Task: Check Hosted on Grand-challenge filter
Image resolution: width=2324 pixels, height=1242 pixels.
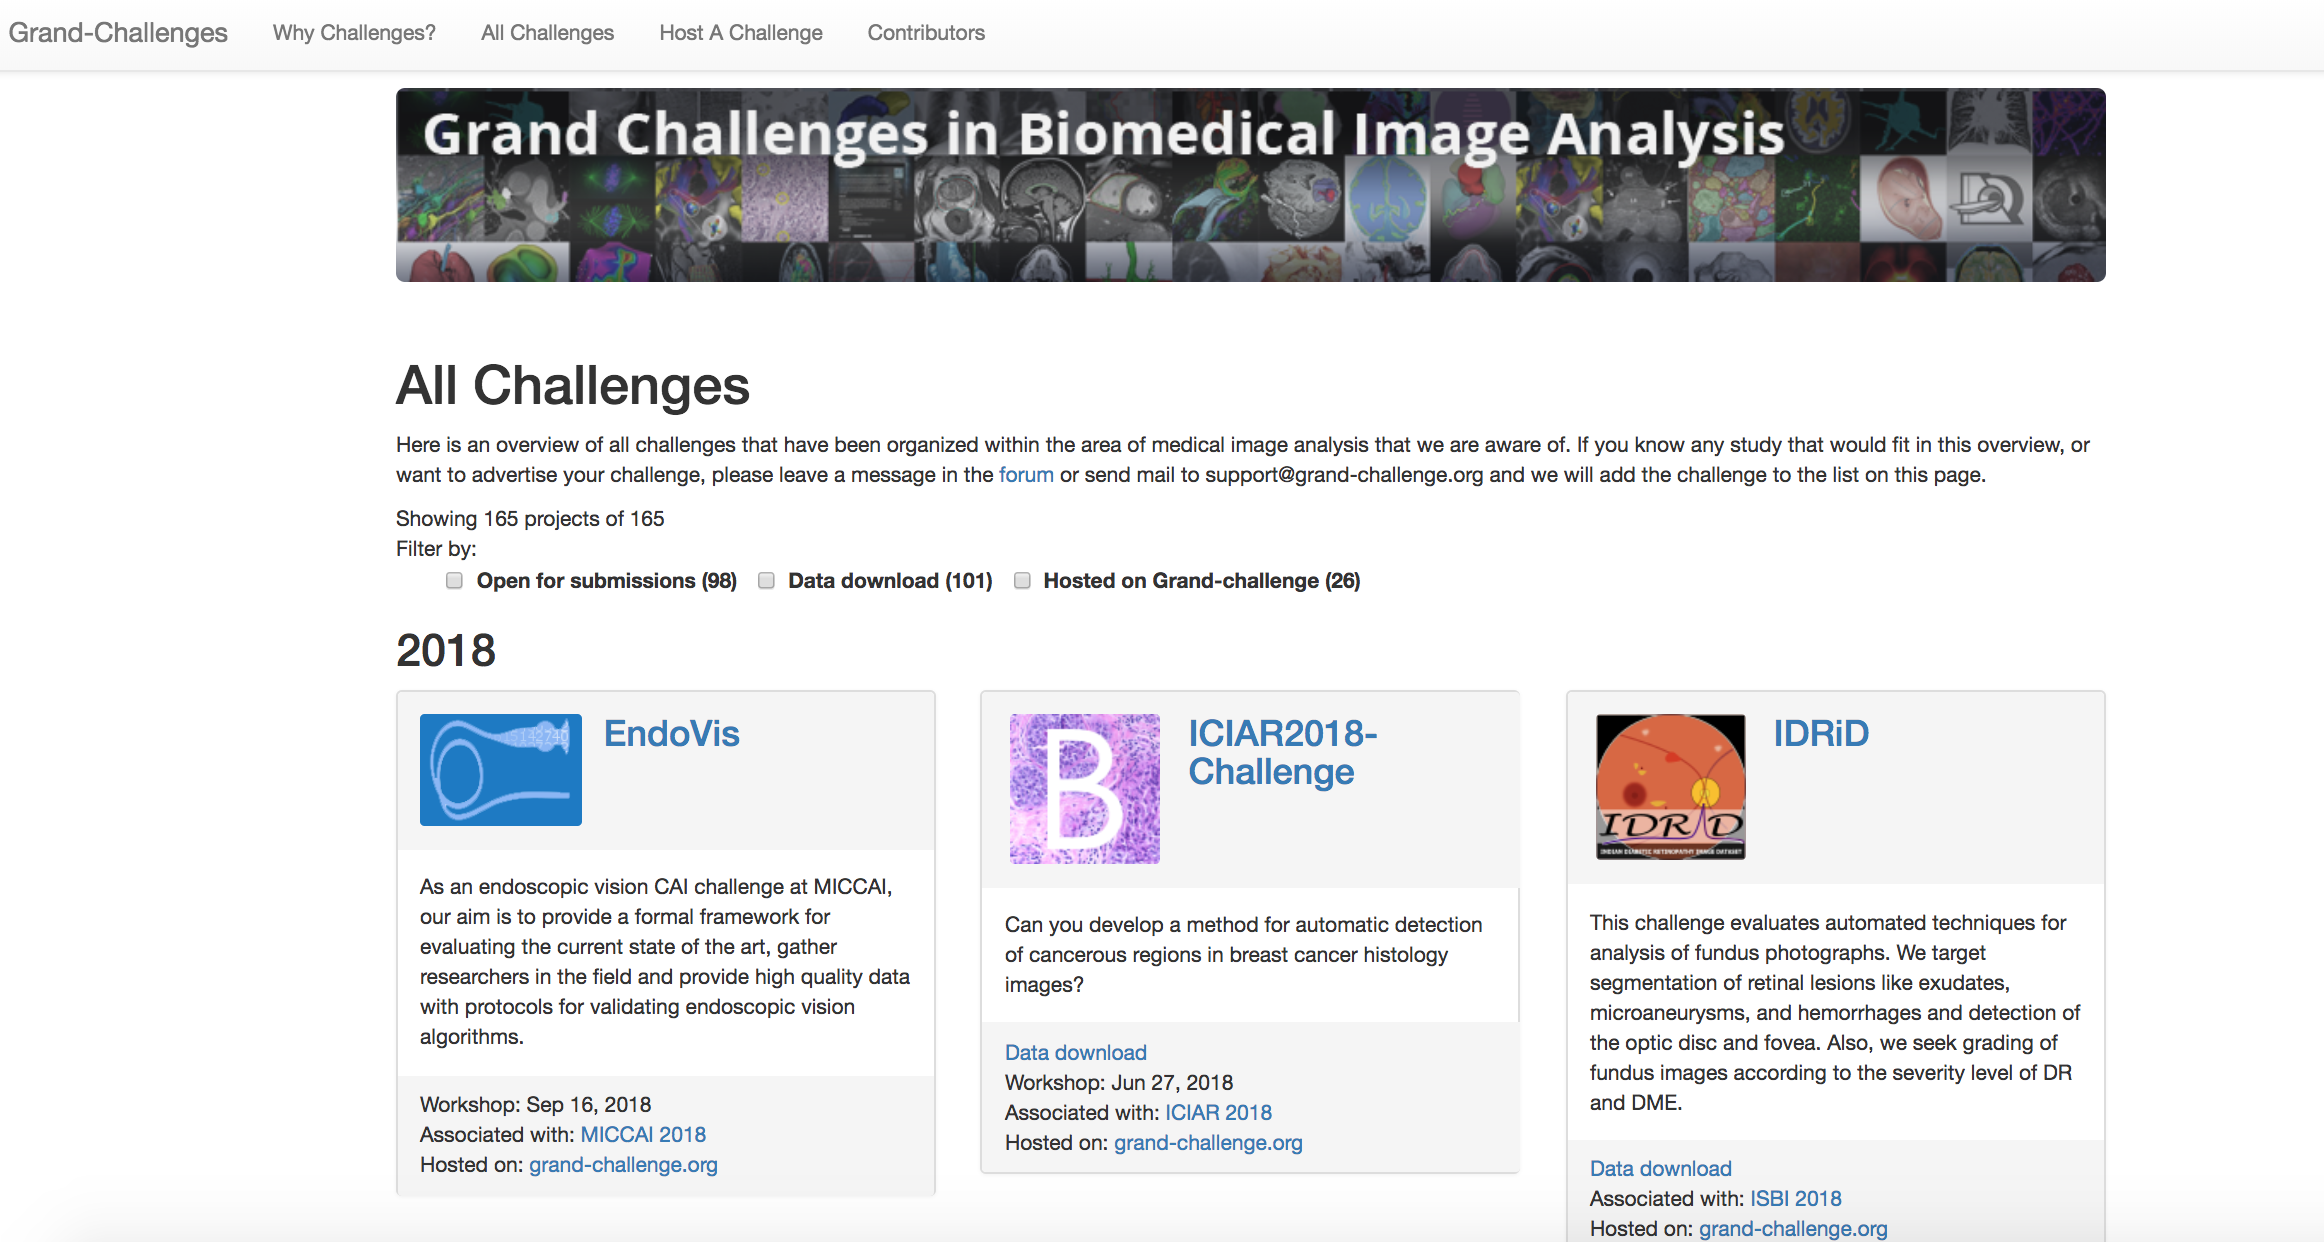Action: (1022, 581)
